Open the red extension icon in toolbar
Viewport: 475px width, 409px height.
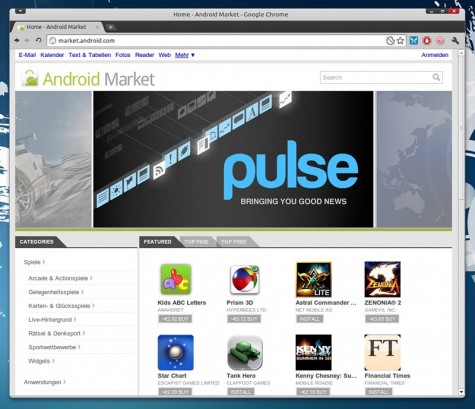(427, 41)
